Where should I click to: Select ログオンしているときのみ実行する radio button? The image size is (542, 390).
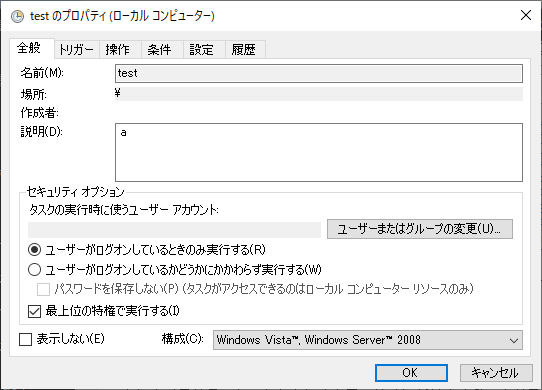pyautogui.click(x=35, y=250)
